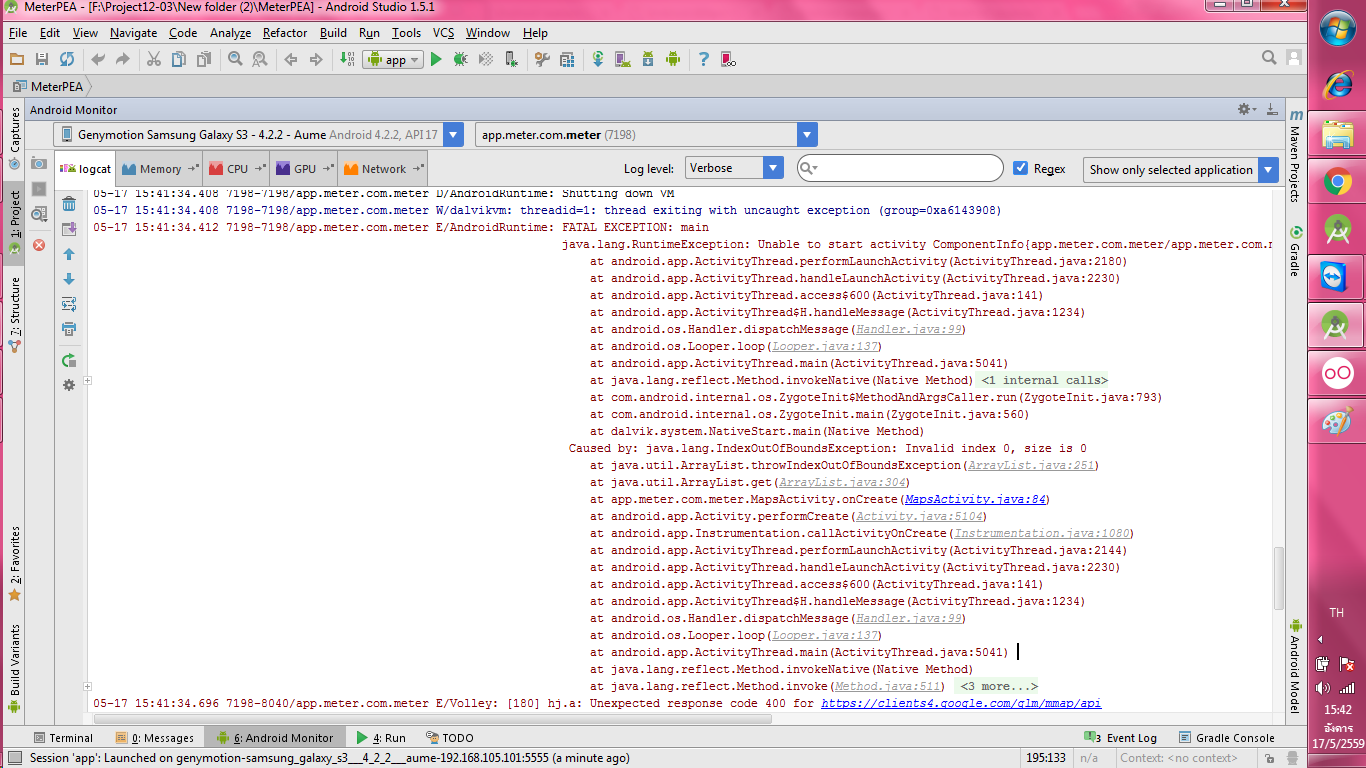The image size is (1366, 768).
Task: Open the clients4.google.com URL link
Action: [961, 704]
